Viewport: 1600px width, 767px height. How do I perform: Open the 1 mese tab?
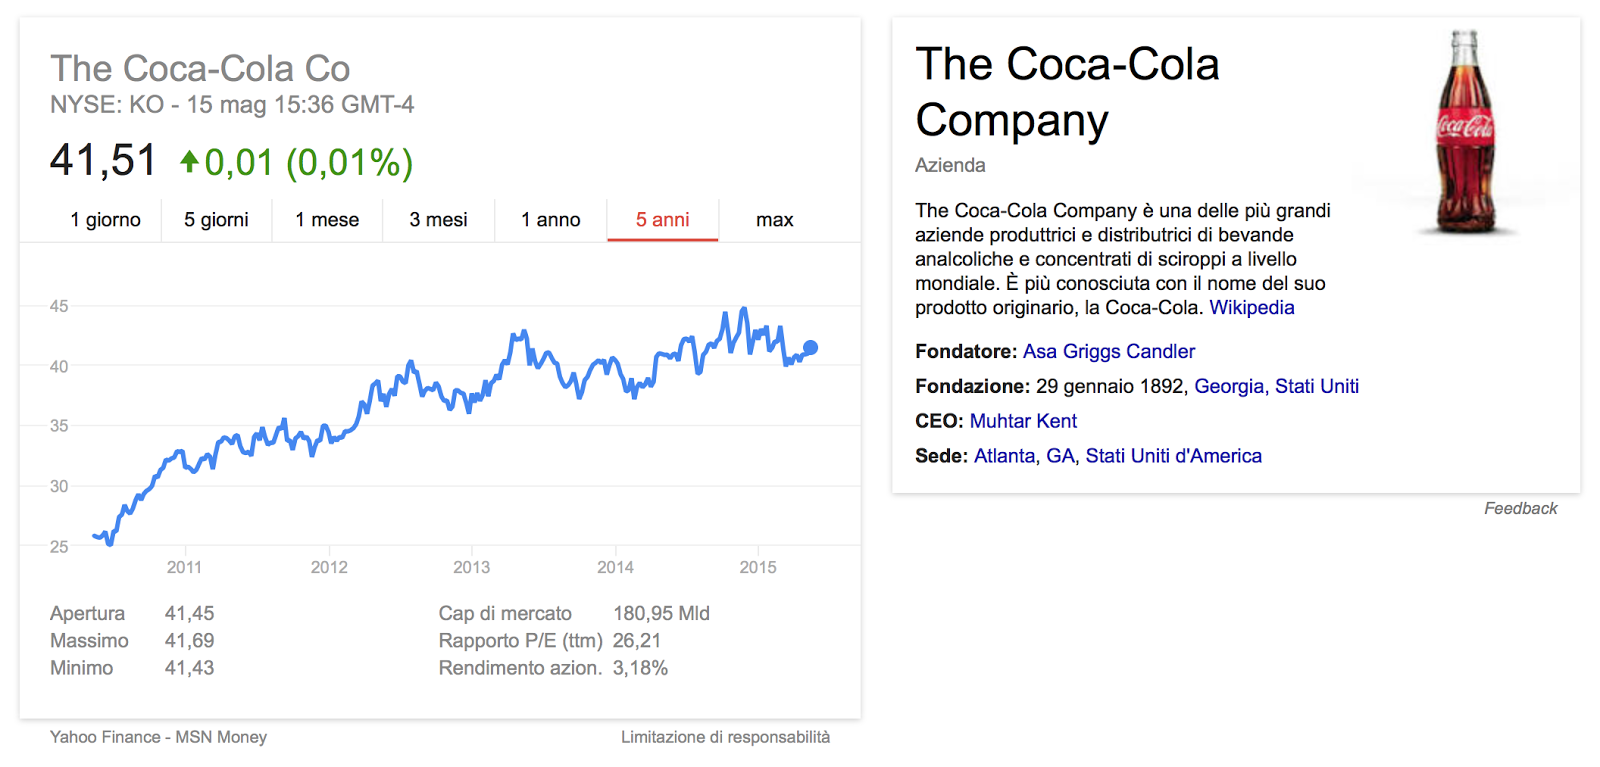(x=327, y=220)
